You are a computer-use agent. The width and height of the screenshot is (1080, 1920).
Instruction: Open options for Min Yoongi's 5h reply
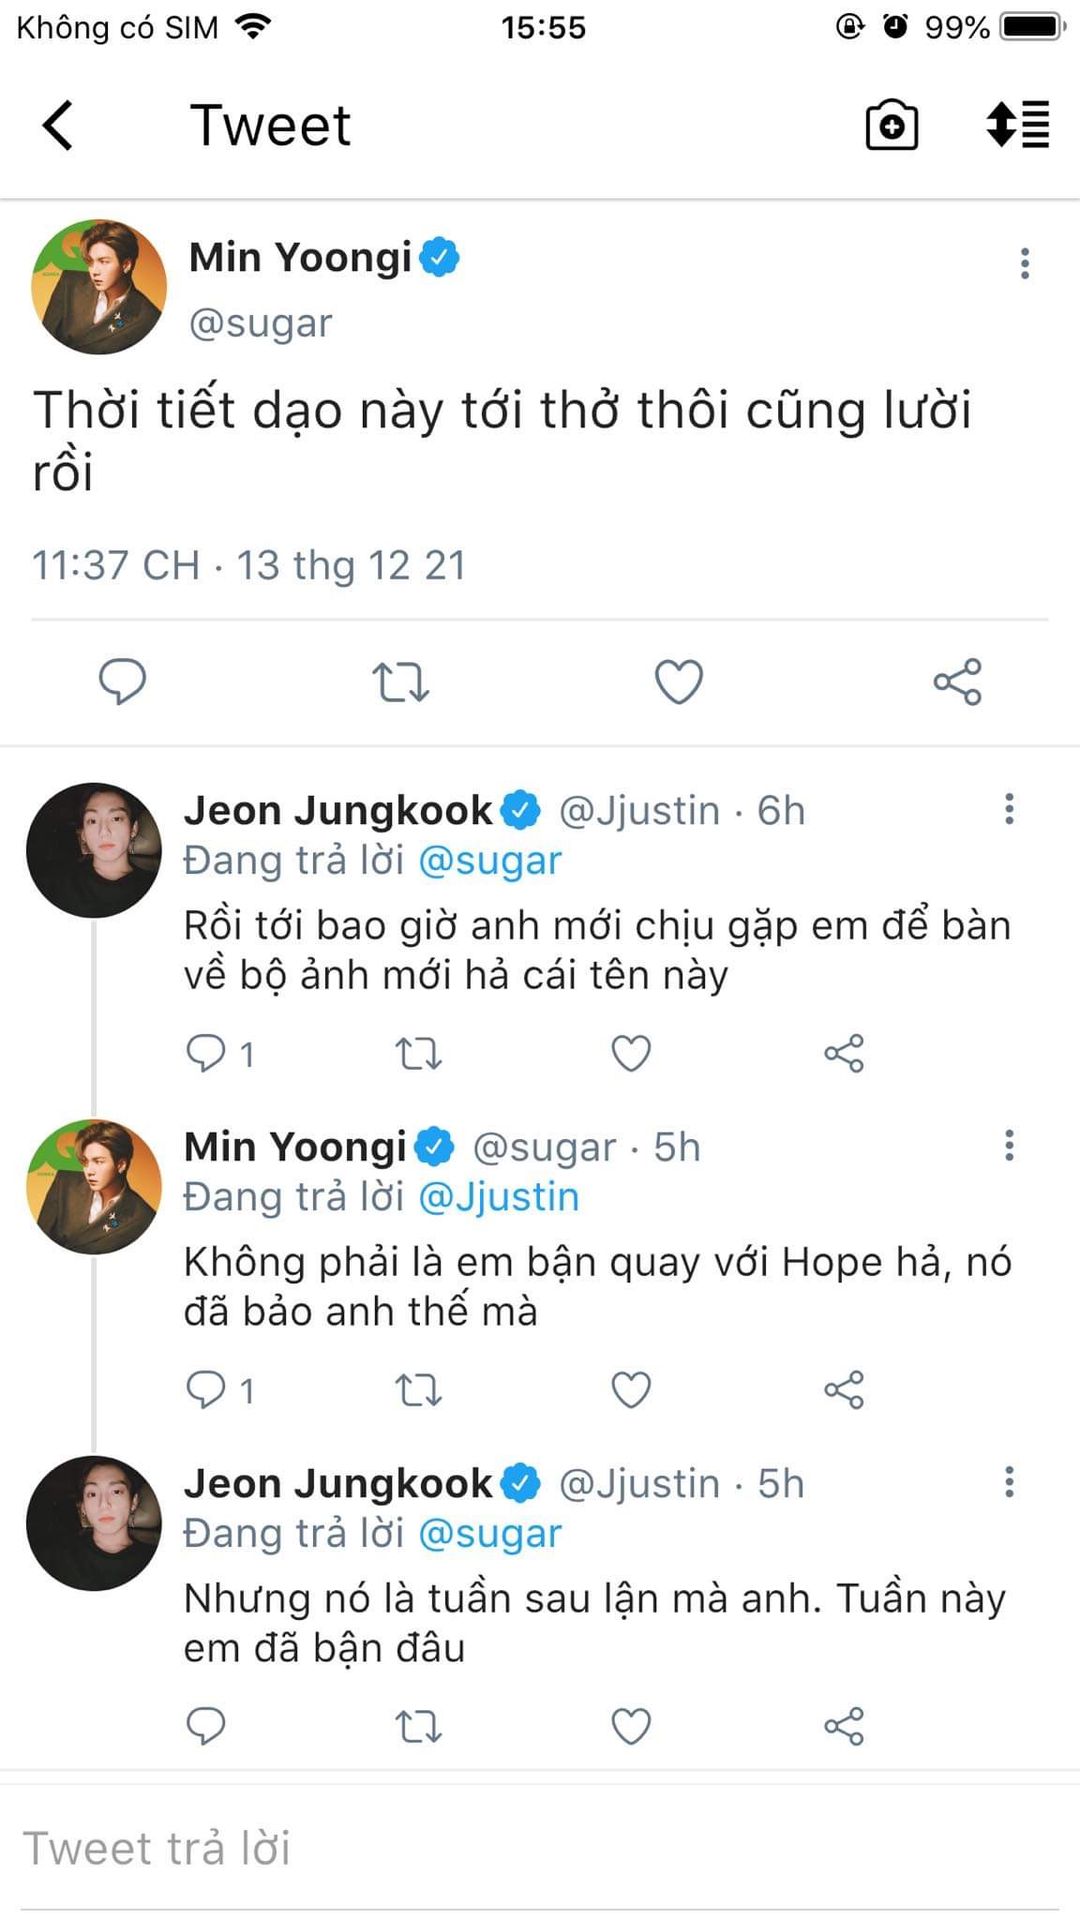click(1009, 1145)
